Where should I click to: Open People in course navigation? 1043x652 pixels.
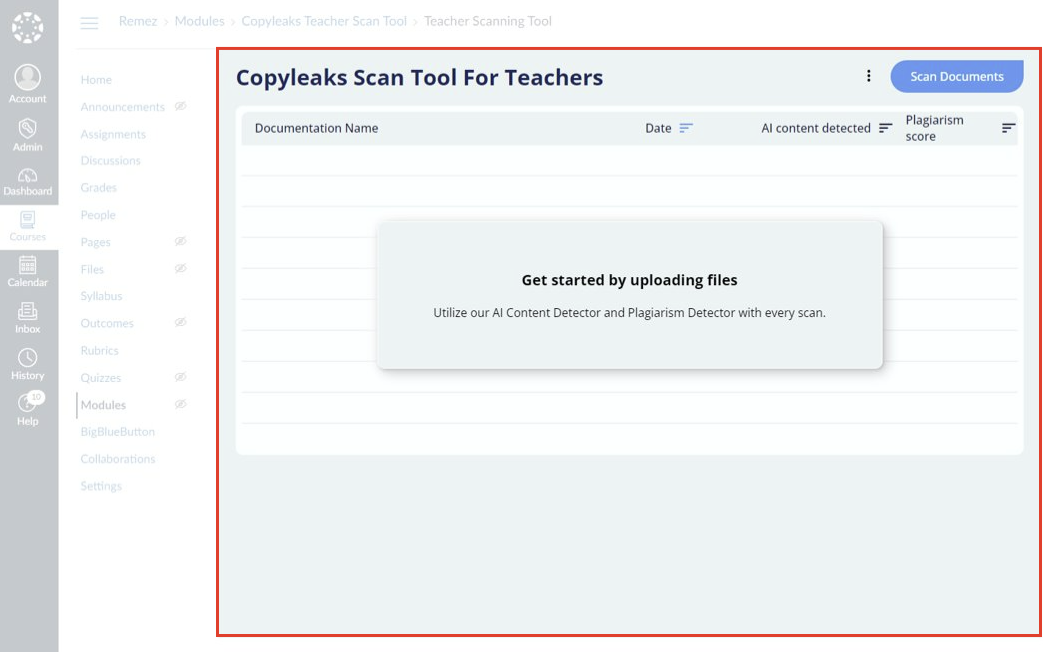98,215
